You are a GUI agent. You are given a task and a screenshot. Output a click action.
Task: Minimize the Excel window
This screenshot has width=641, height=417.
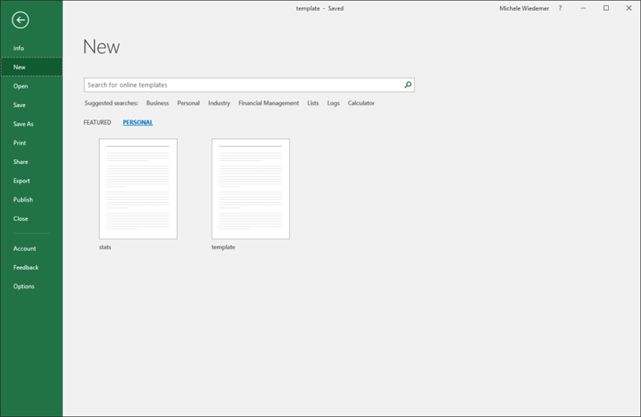(583, 8)
